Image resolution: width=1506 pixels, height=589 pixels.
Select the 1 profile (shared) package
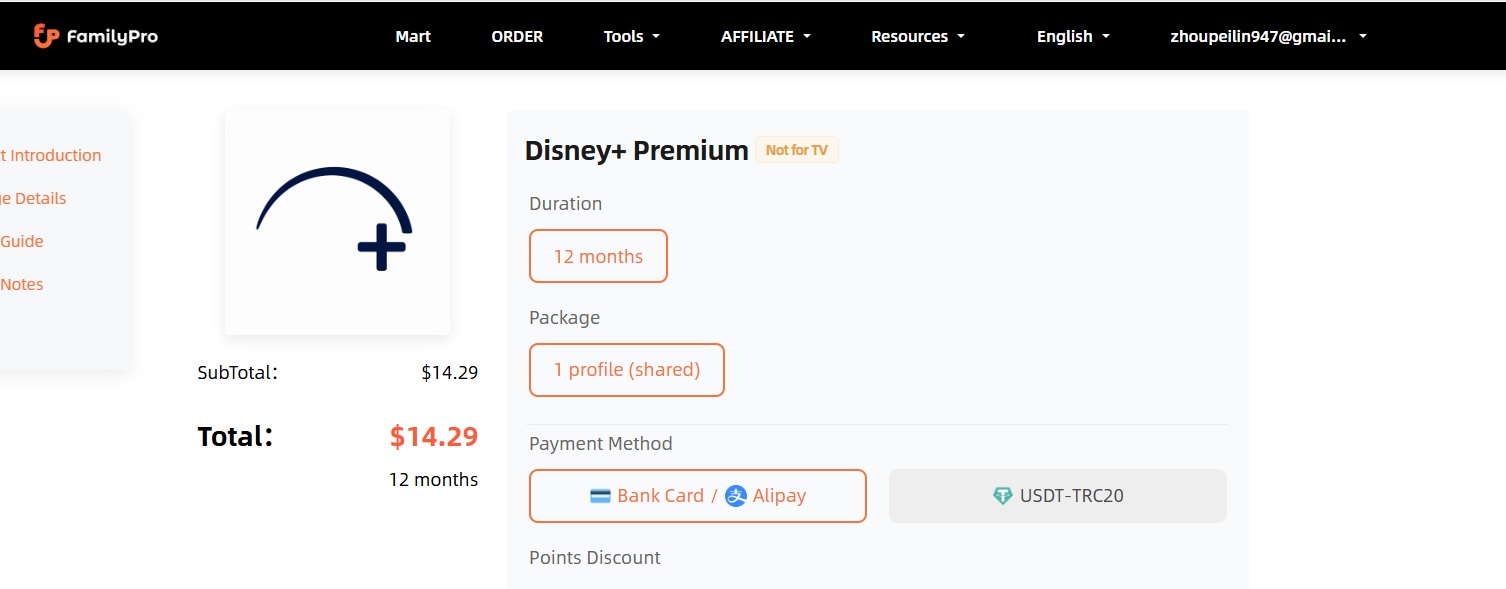[626, 370]
